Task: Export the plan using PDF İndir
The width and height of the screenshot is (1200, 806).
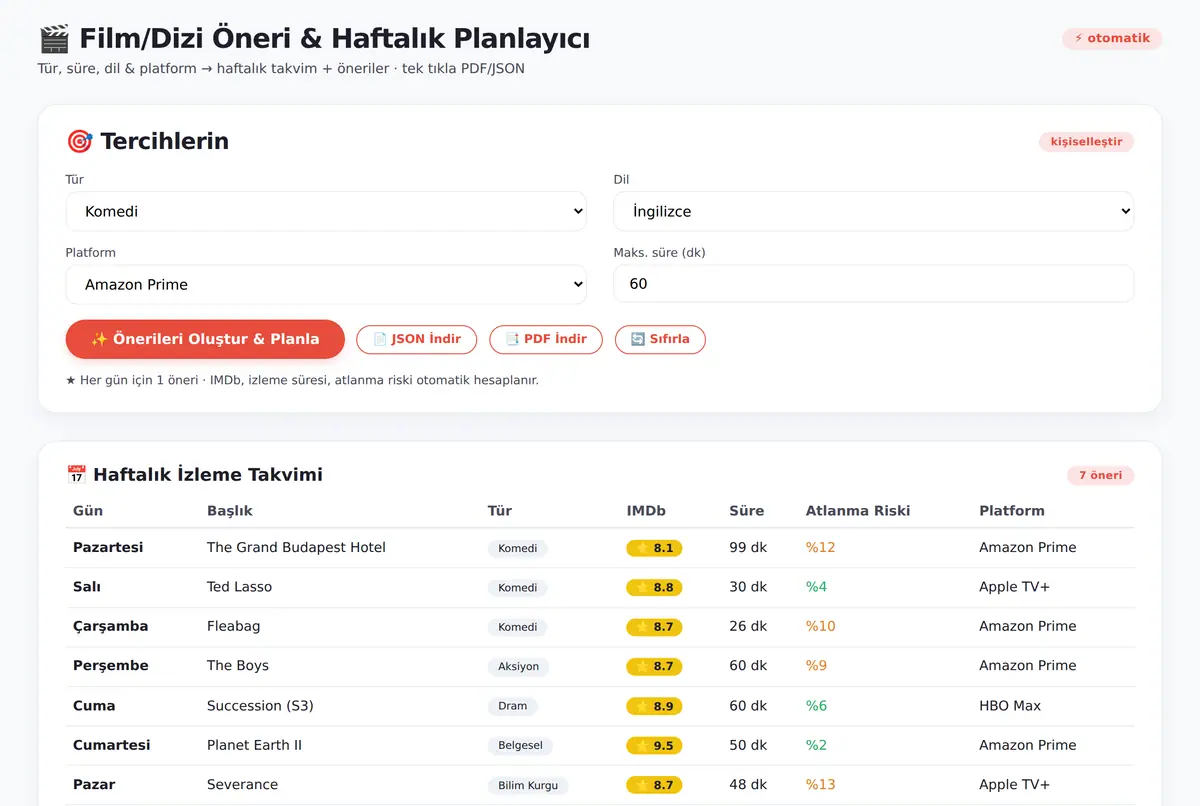Action: click(546, 339)
